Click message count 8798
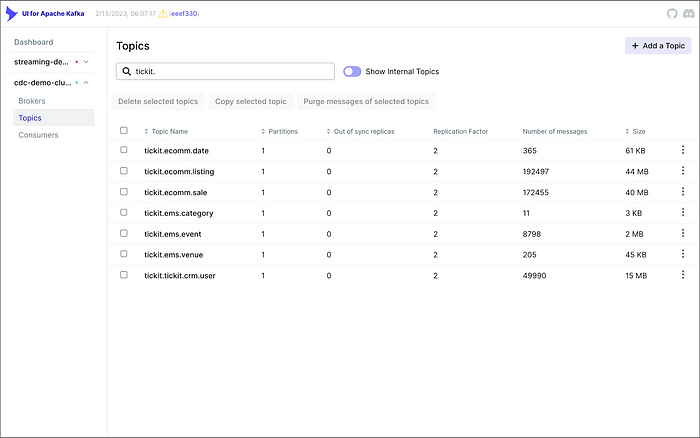Screen dimensions: 700x438 [532, 234]
